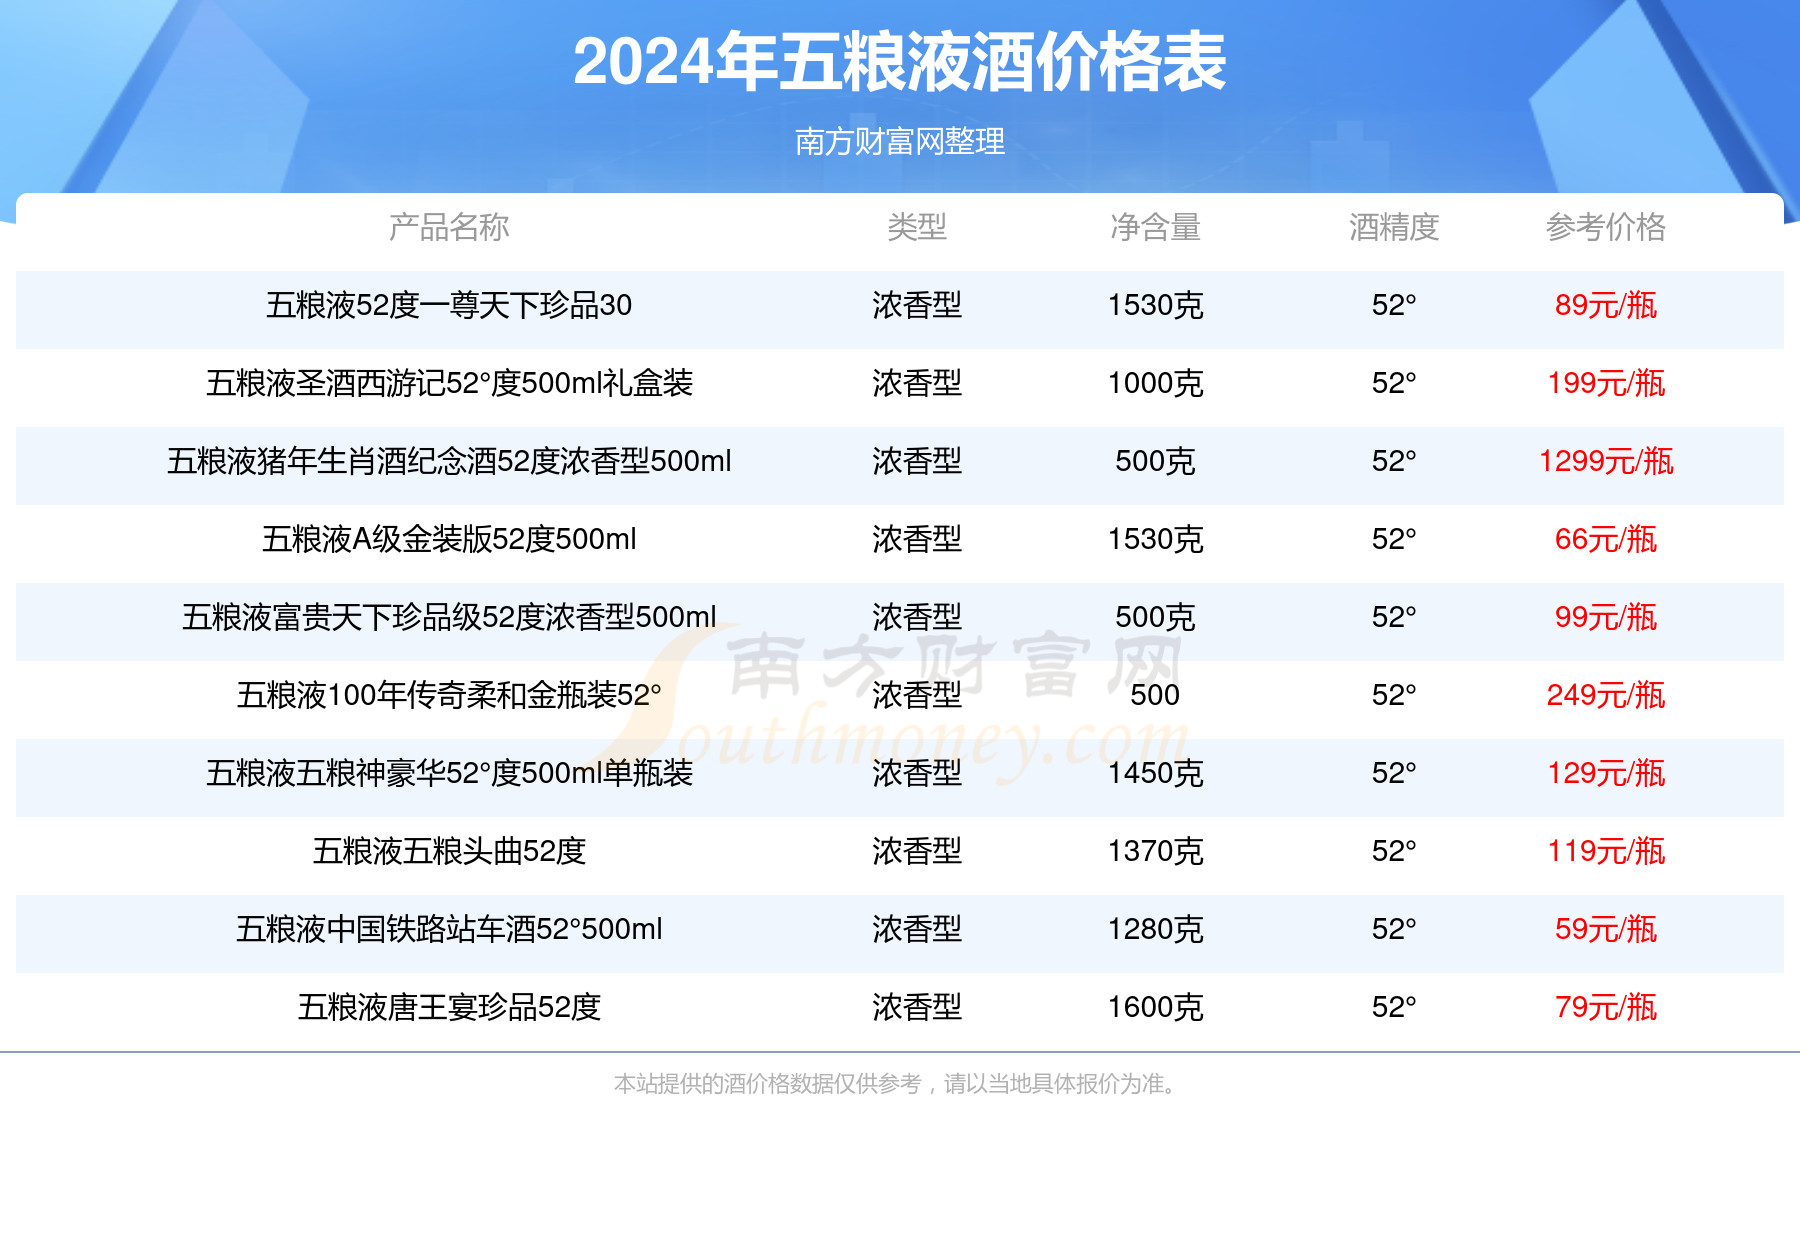
Task: Click 浓香型 in 唐王宴珍品 row
Action: pyautogui.click(x=917, y=1007)
